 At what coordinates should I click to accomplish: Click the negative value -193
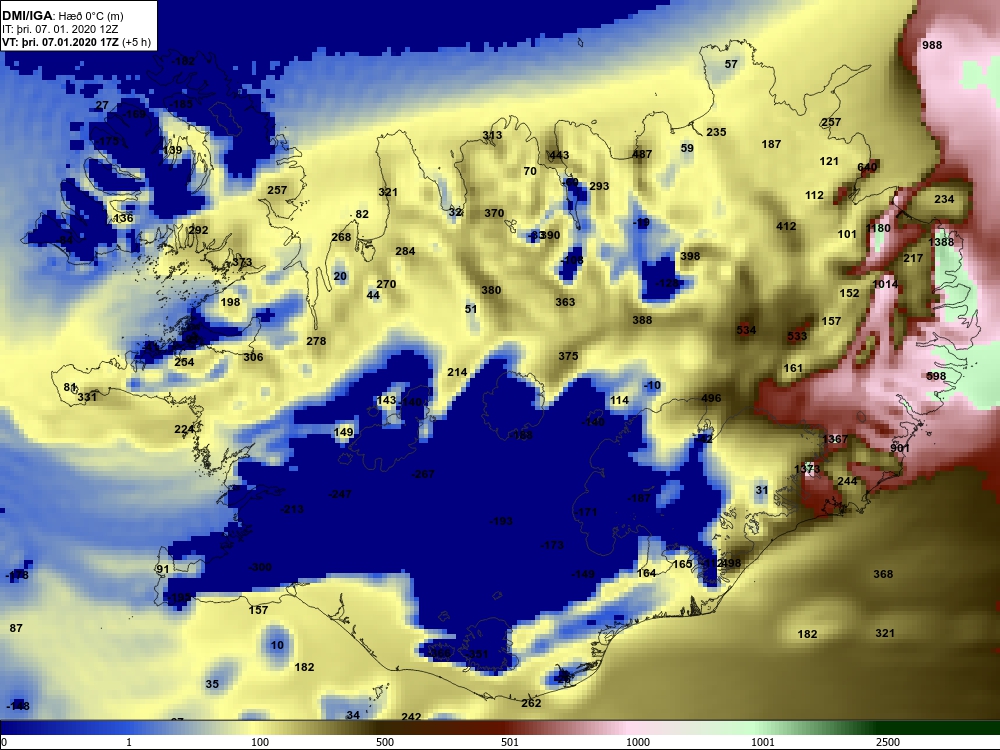coord(501,521)
